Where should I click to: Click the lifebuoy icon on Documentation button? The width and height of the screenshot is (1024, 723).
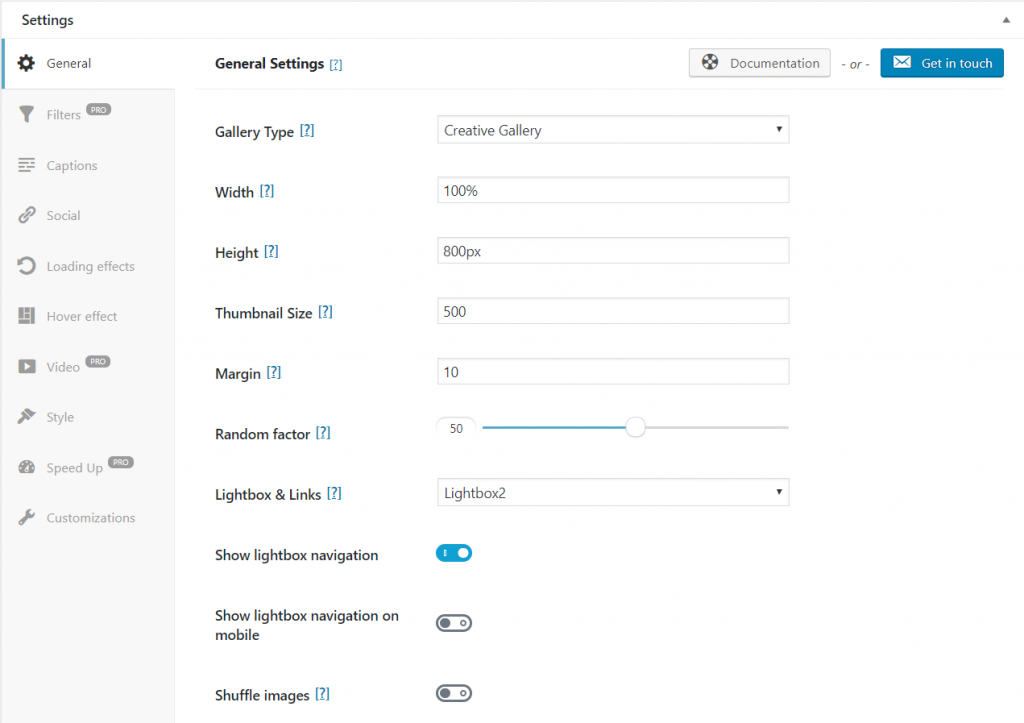point(710,62)
